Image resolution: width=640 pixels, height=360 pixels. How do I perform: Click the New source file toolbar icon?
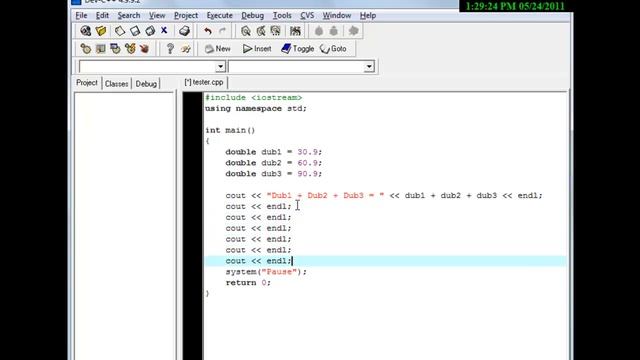(x=86, y=31)
